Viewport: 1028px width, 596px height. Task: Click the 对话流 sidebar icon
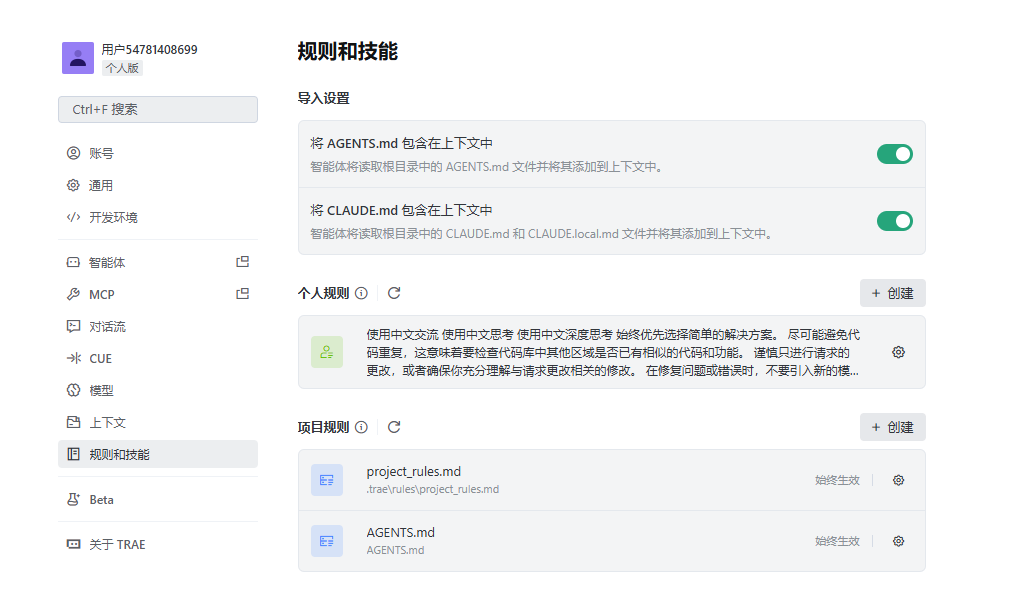click(x=71, y=325)
